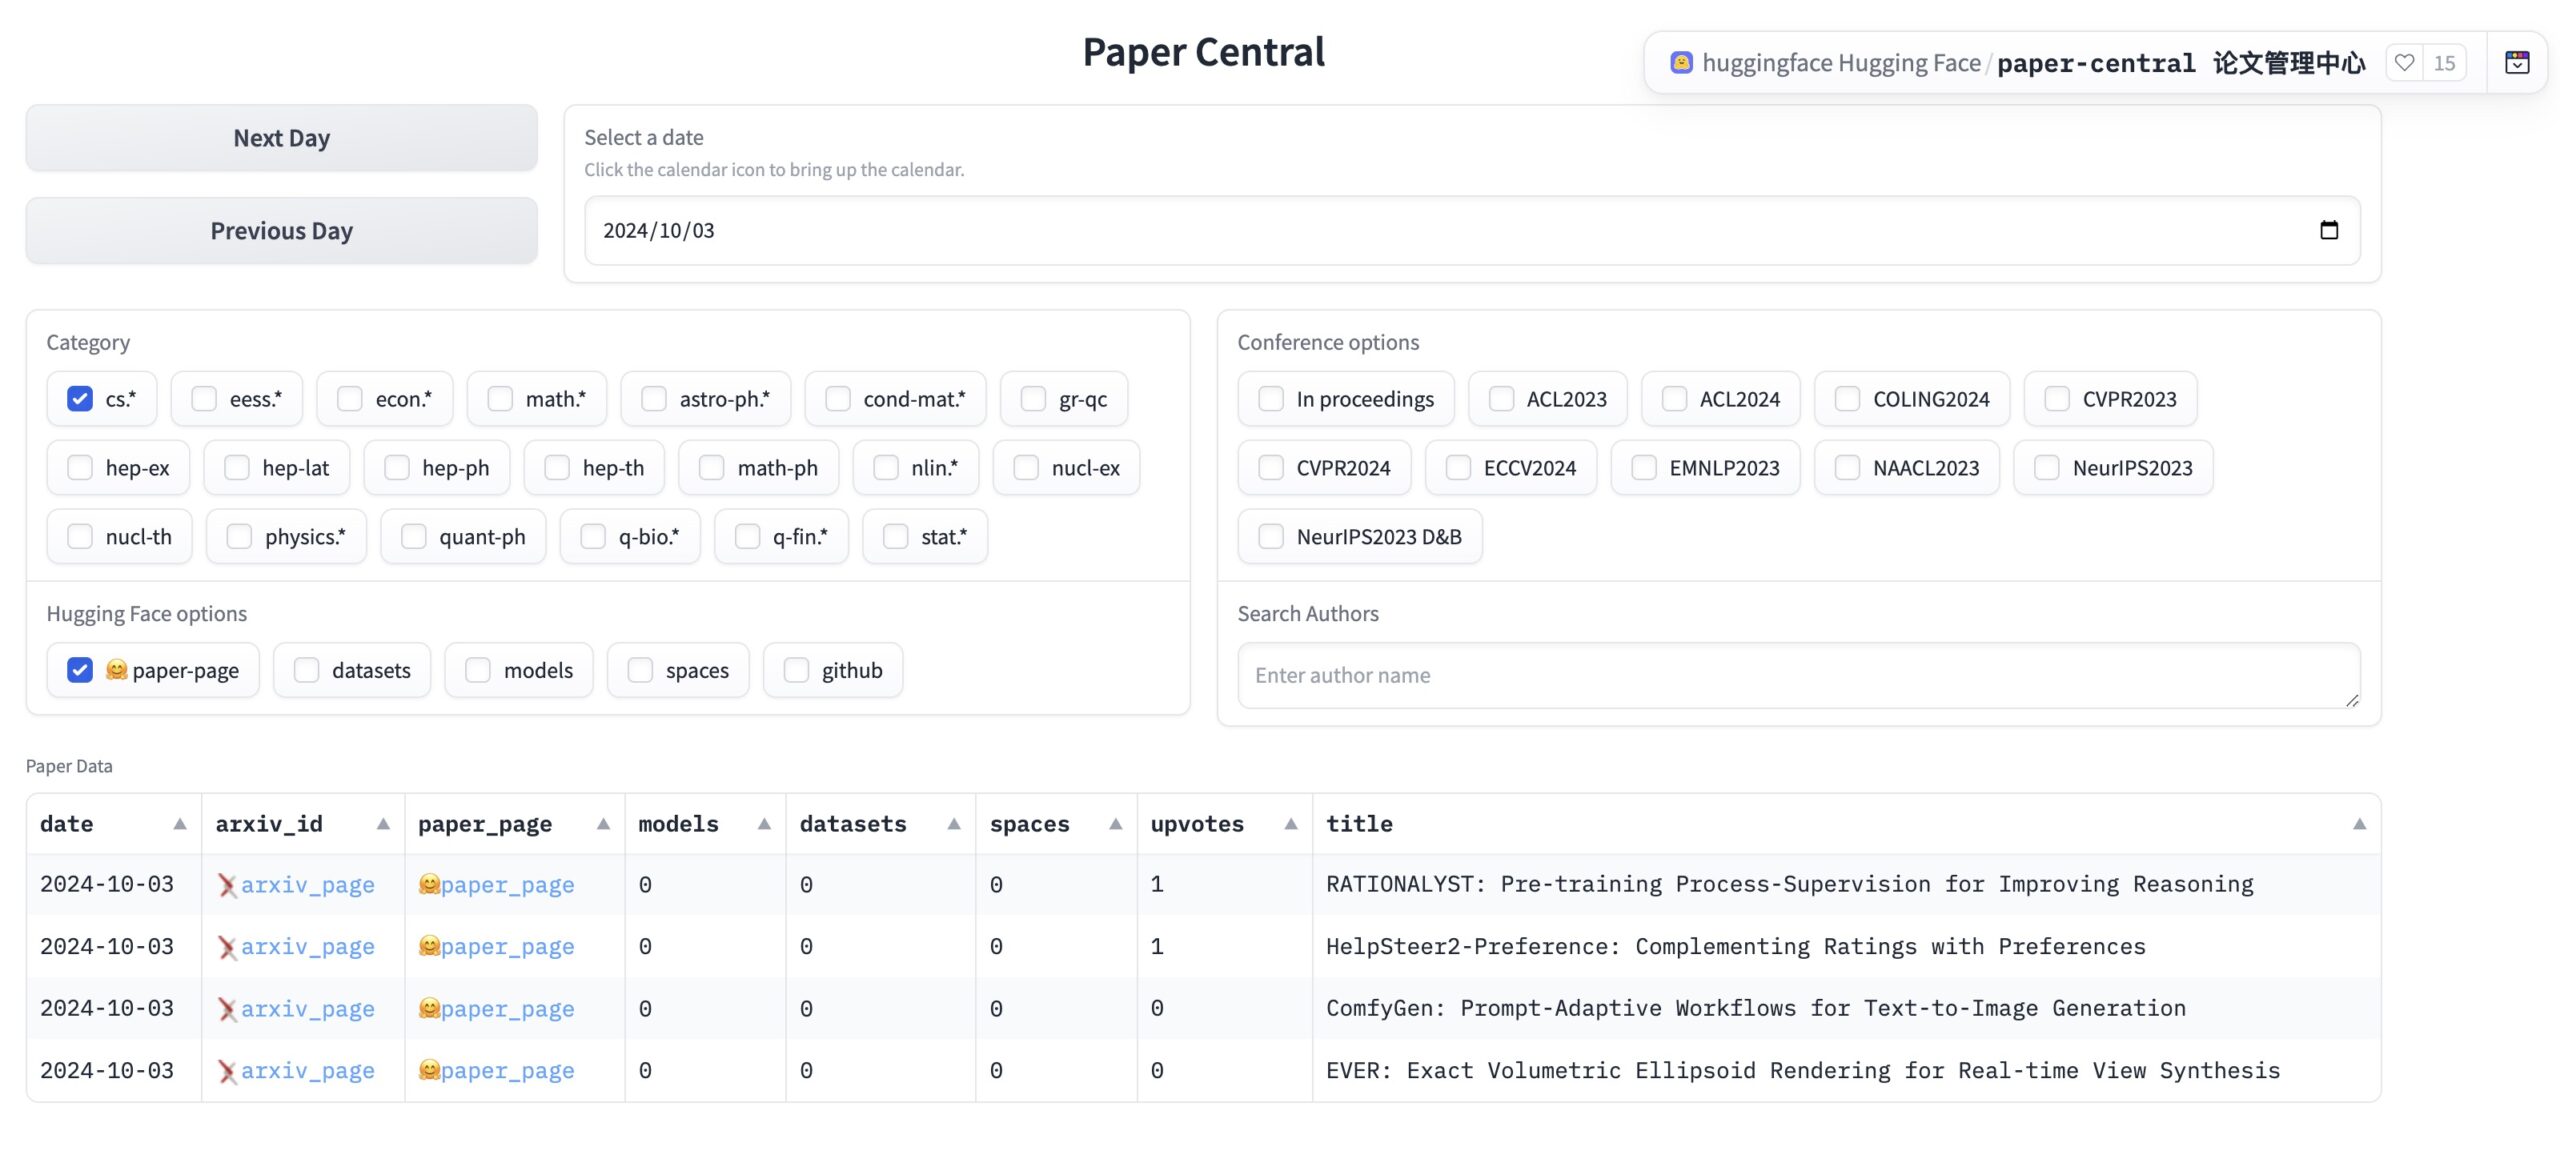Click the Search Authors input field
2560x1159 pixels.
[x=1798, y=674]
